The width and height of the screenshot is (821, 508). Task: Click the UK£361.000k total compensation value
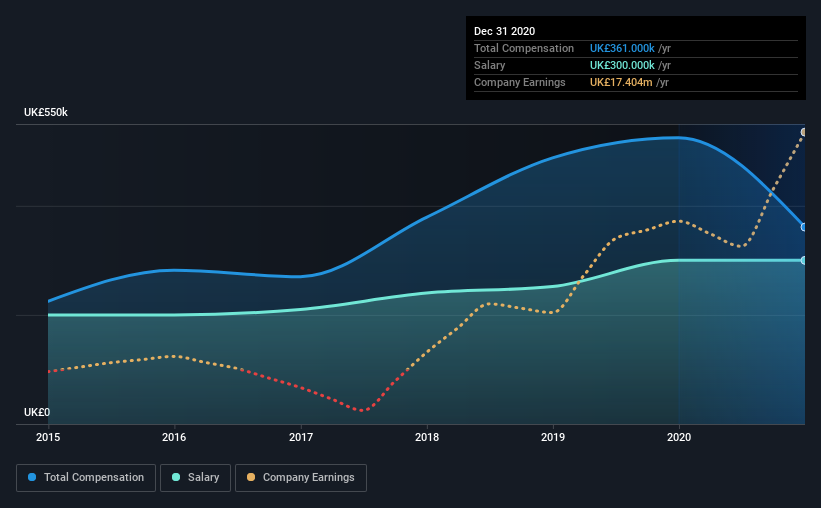coord(622,48)
